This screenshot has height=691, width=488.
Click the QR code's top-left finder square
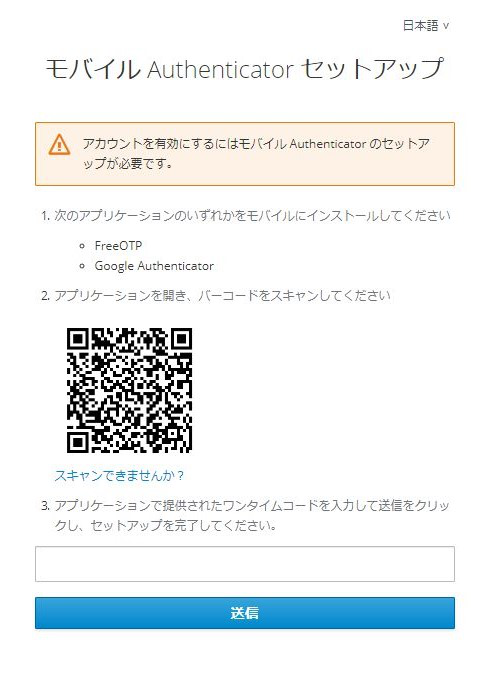[78, 339]
